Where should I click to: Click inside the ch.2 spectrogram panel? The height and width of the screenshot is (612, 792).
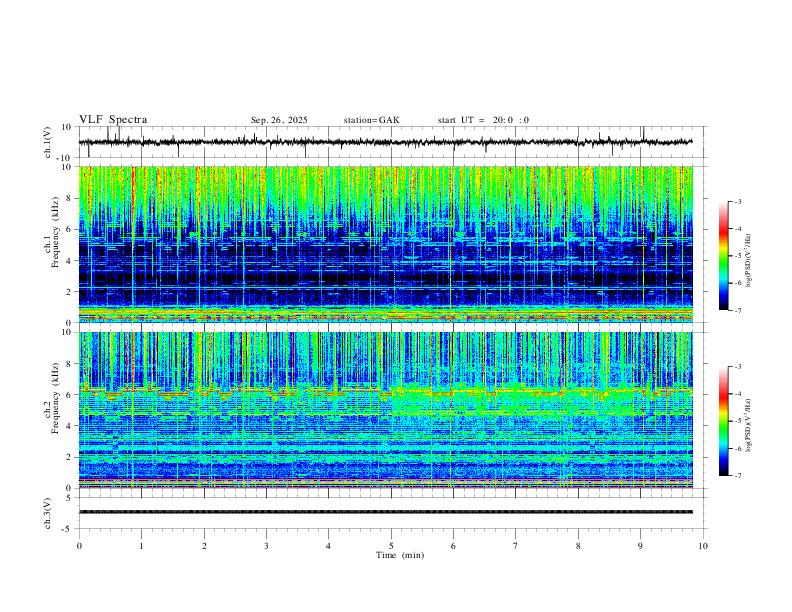[x=385, y=410]
